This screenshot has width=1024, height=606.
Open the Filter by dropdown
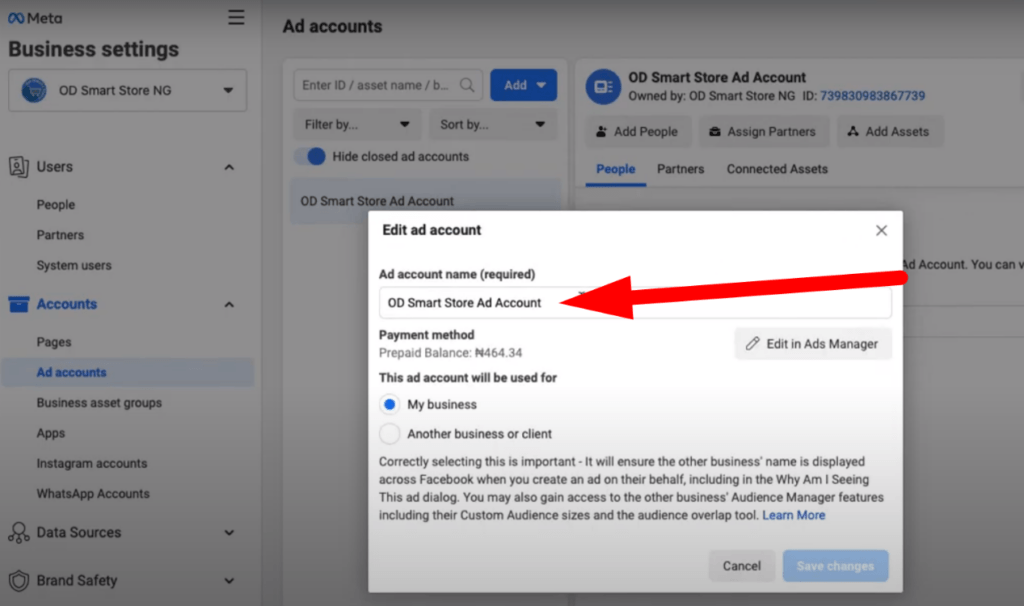[x=357, y=124]
